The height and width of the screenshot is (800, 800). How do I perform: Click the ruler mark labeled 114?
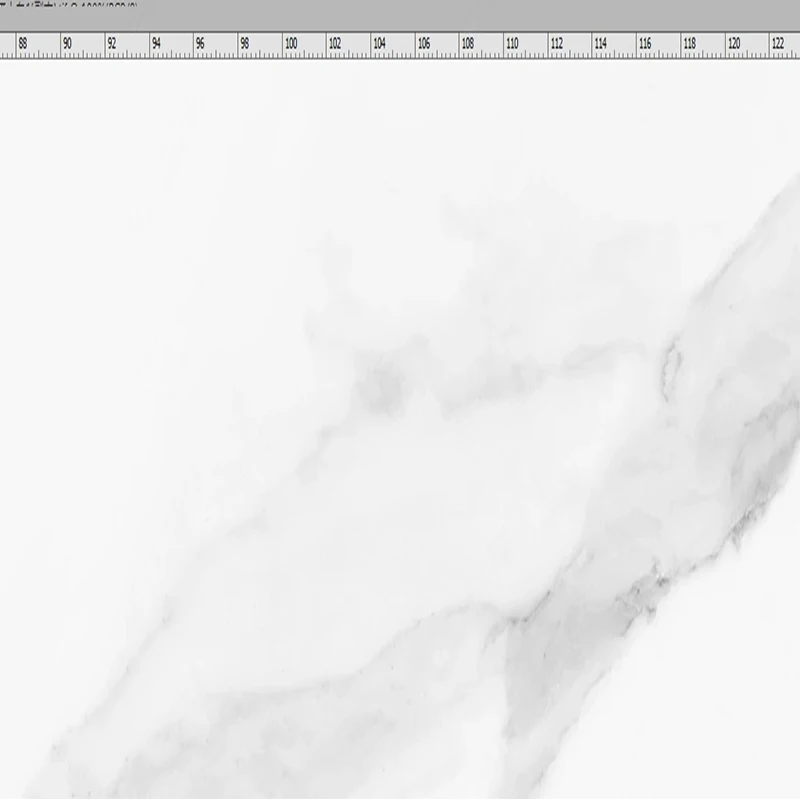[601, 44]
